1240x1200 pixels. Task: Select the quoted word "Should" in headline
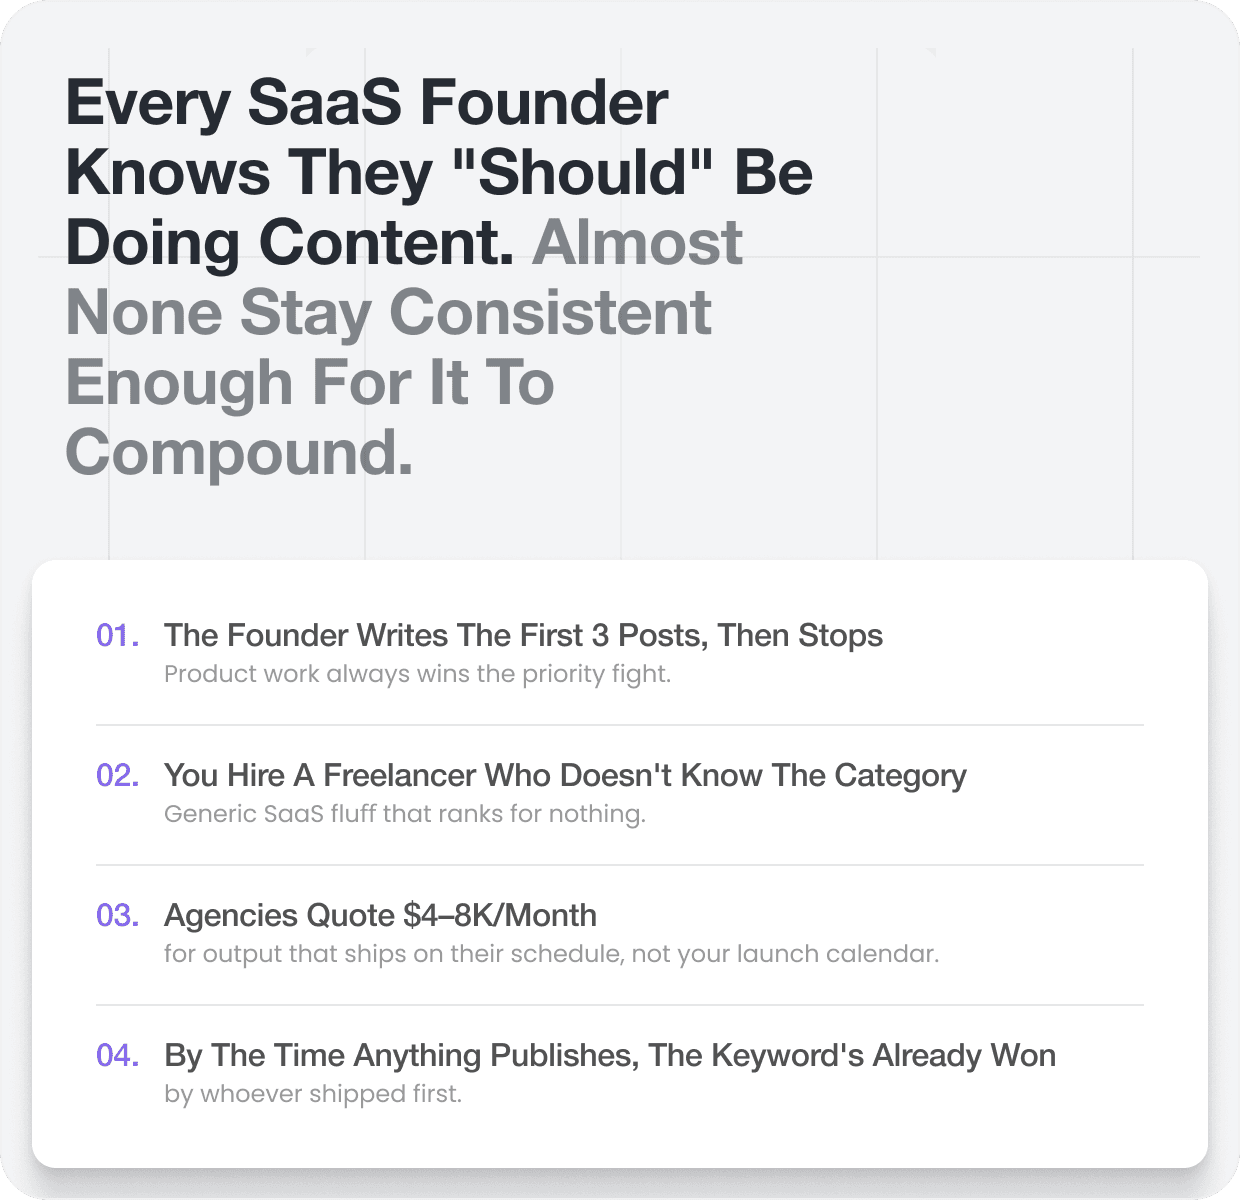point(583,172)
